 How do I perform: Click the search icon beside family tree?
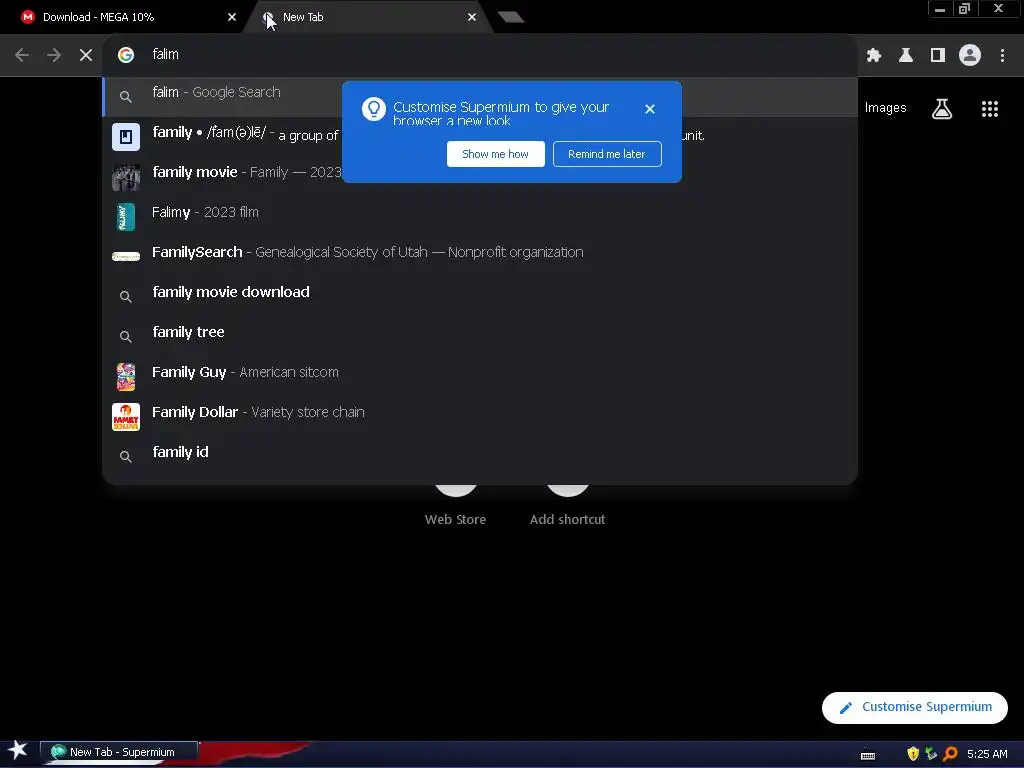coord(126,337)
